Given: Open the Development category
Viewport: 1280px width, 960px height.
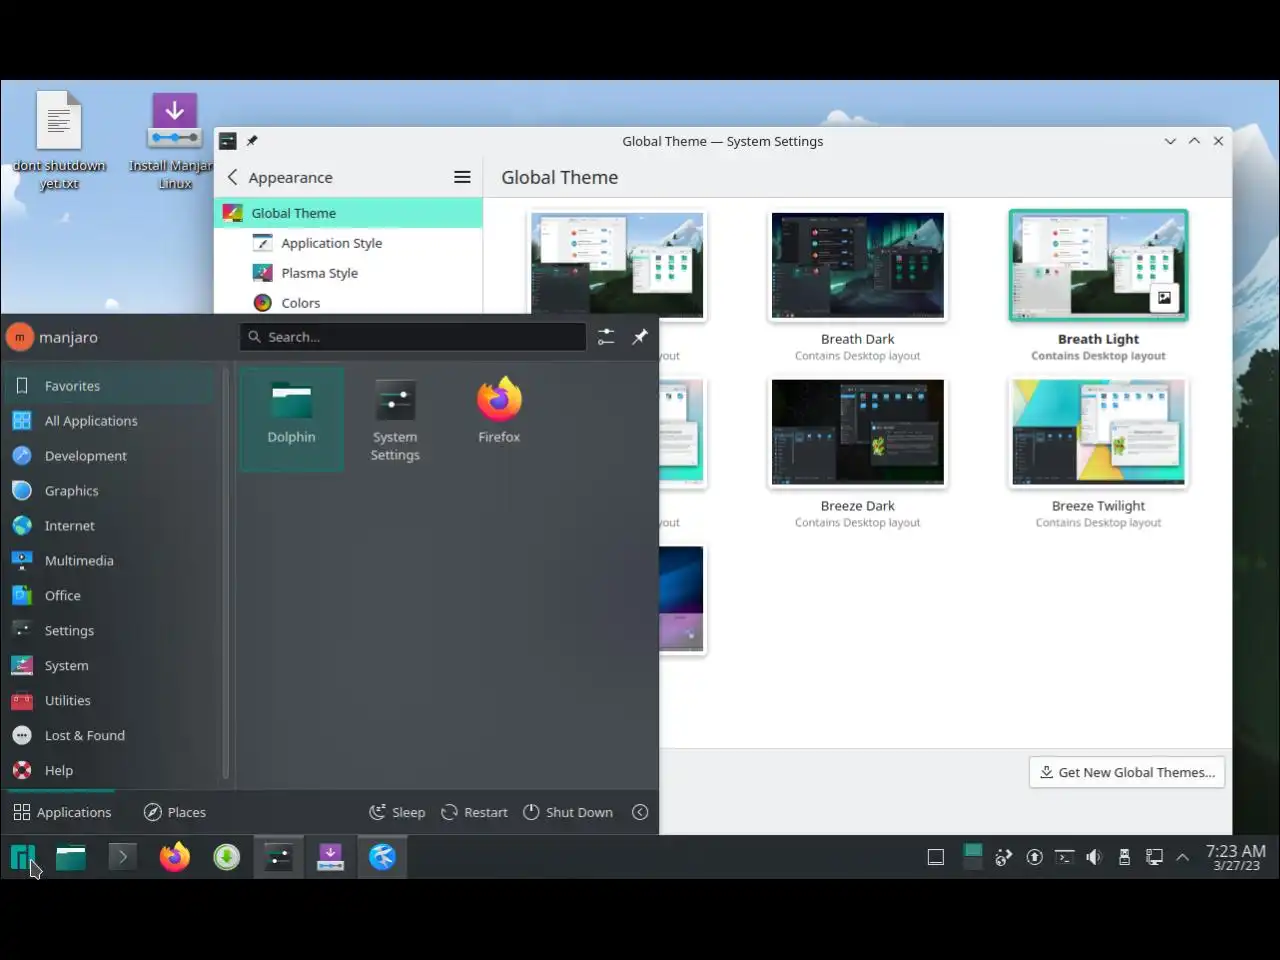Looking at the screenshot, I should click(110, 456).
